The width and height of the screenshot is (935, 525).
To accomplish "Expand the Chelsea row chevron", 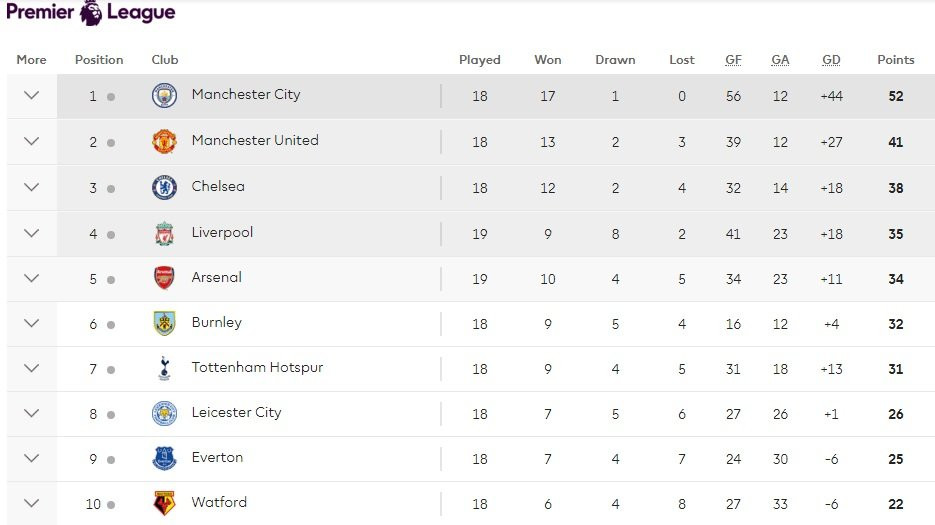I will pyautogui.click(x=31, y=188).
